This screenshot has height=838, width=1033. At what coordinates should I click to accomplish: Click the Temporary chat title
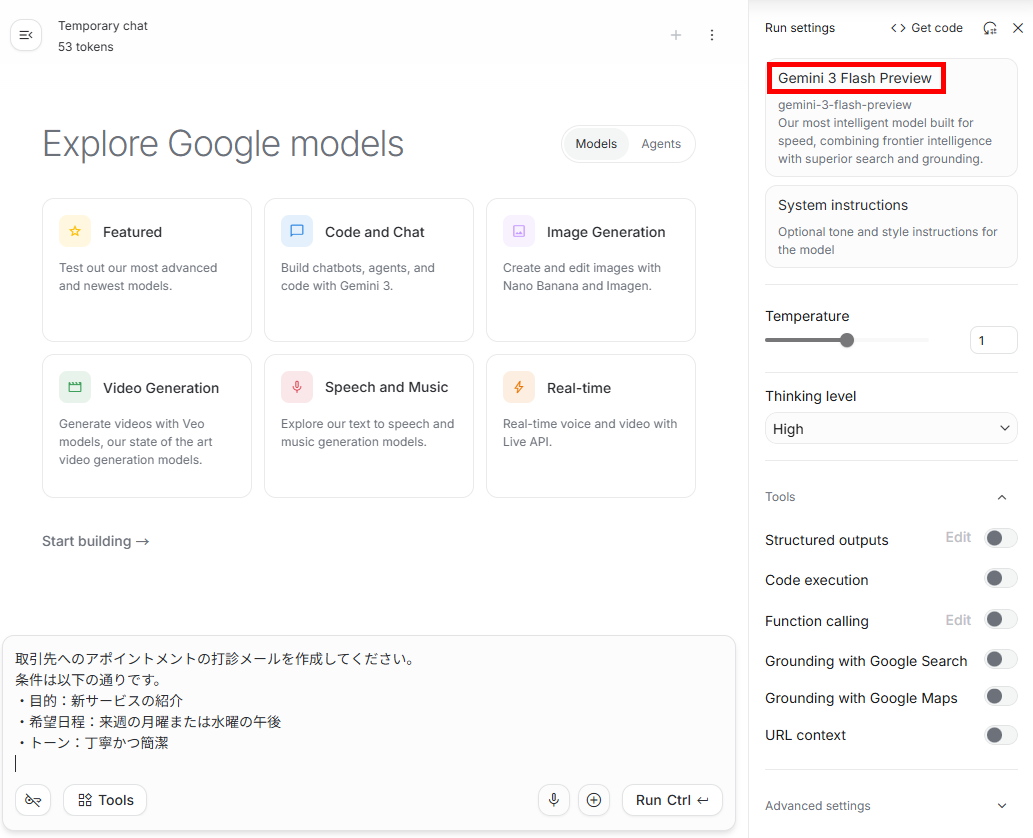click(x=103, y=26)
